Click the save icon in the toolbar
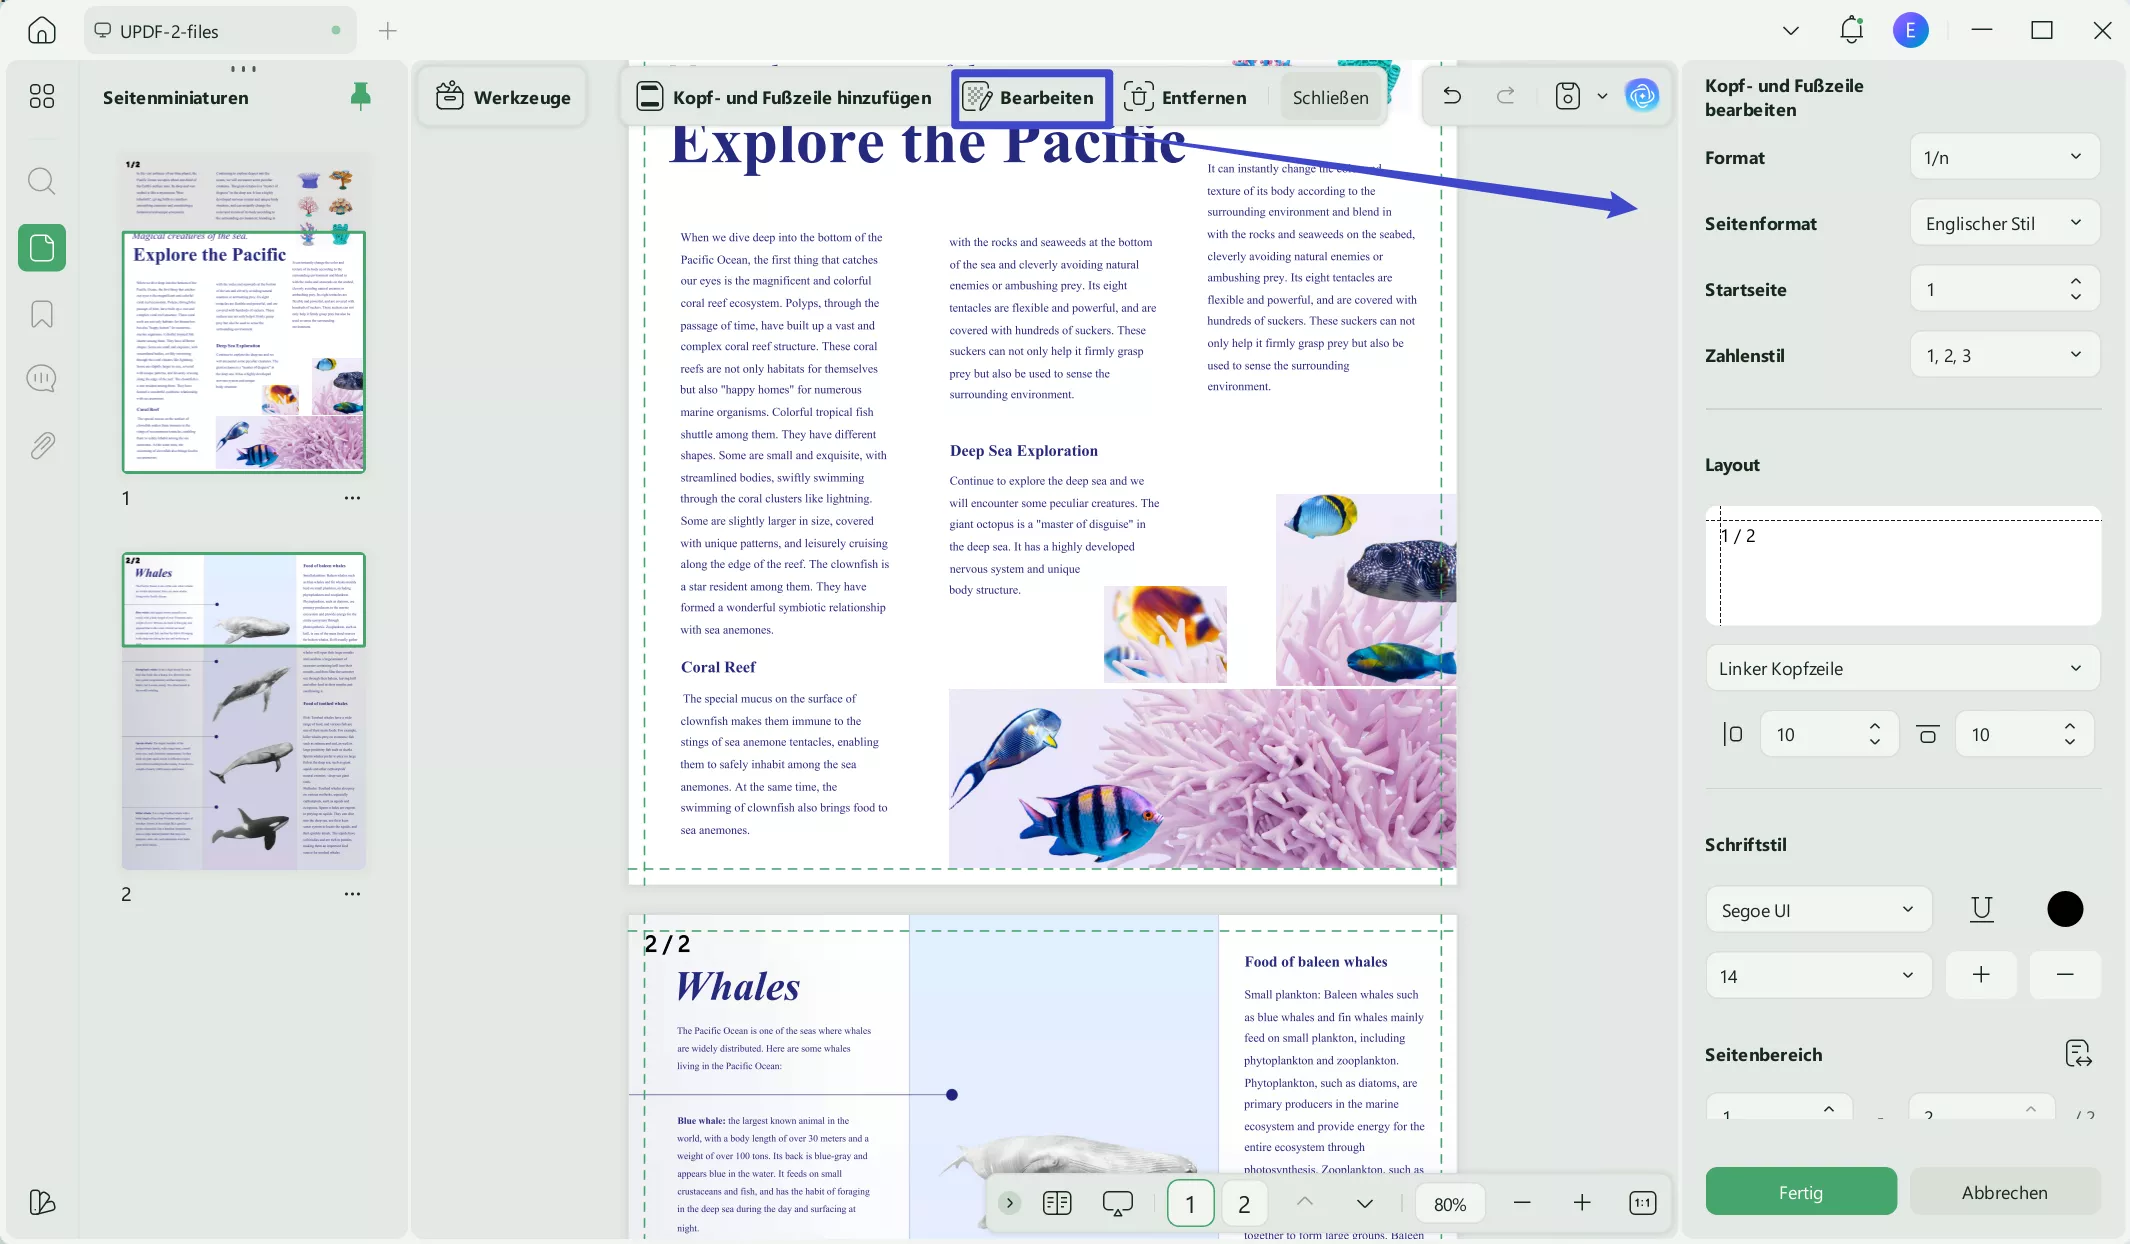 tap(1566, 96)
